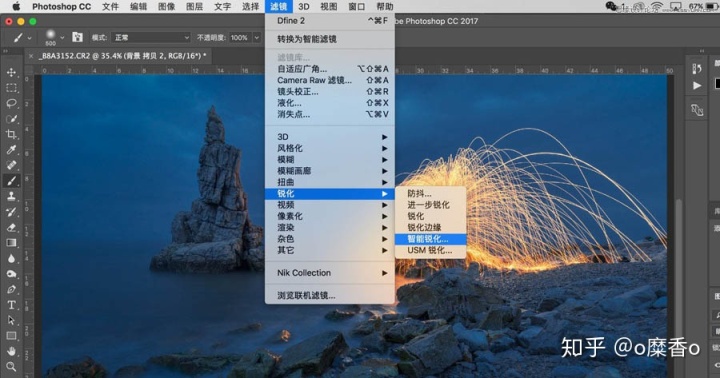The height and width of the screenshot is (378, 720).
Task: Select the Eyedropper tool
Action: point(11,150)
